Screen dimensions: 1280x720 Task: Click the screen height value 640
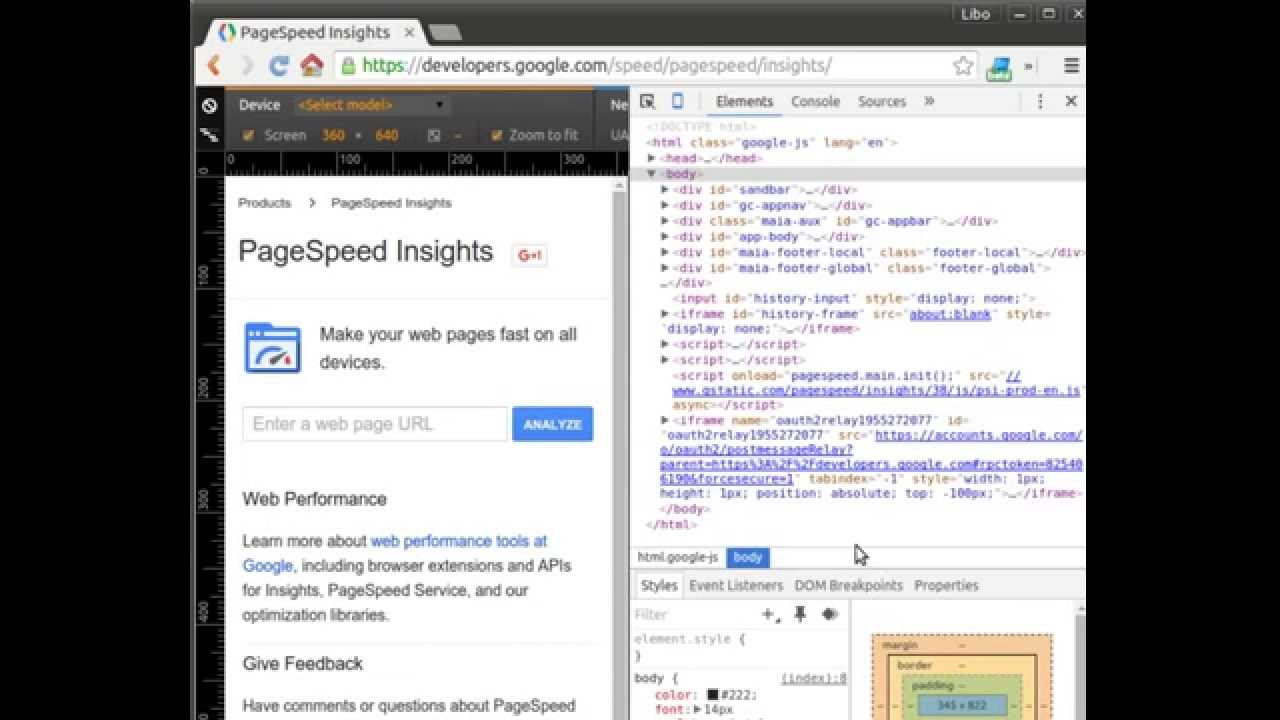387,135
